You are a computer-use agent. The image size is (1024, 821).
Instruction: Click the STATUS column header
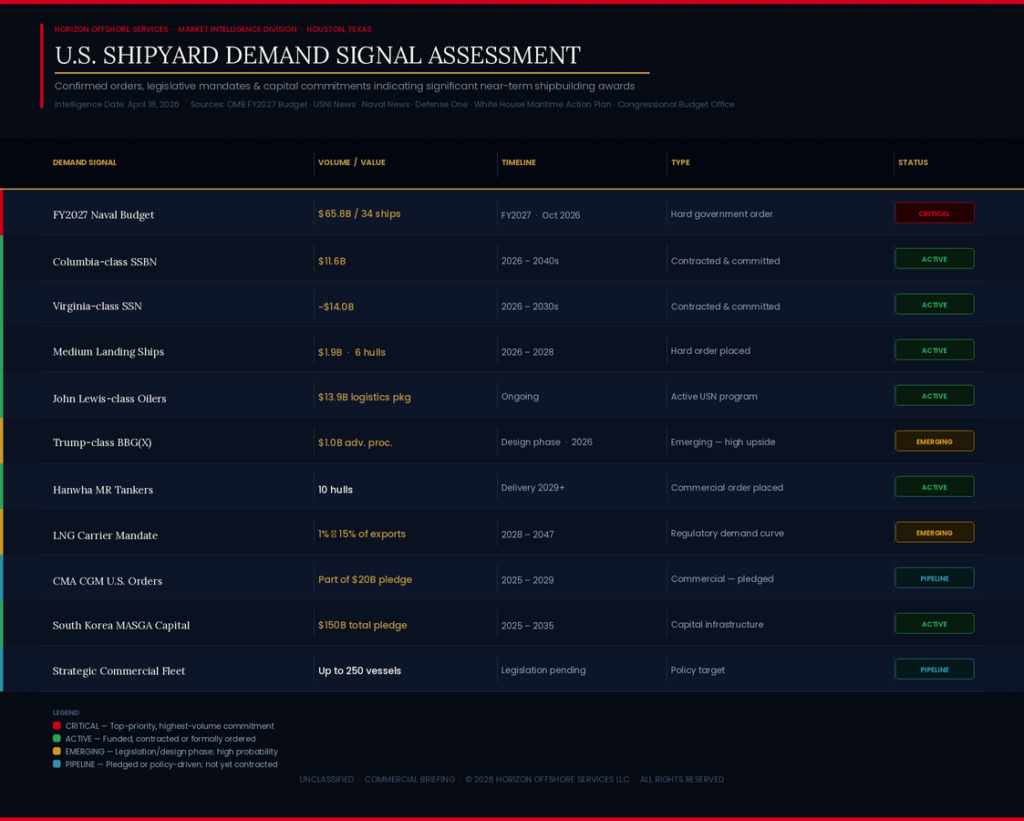913,162
